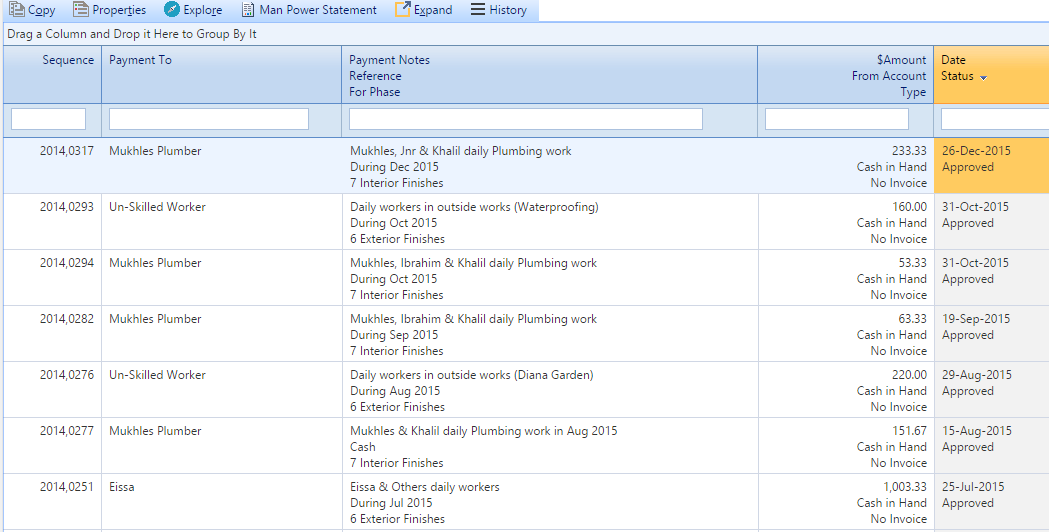
Task: Select the Eissa payment row
Action: click(x=526, y=502)
